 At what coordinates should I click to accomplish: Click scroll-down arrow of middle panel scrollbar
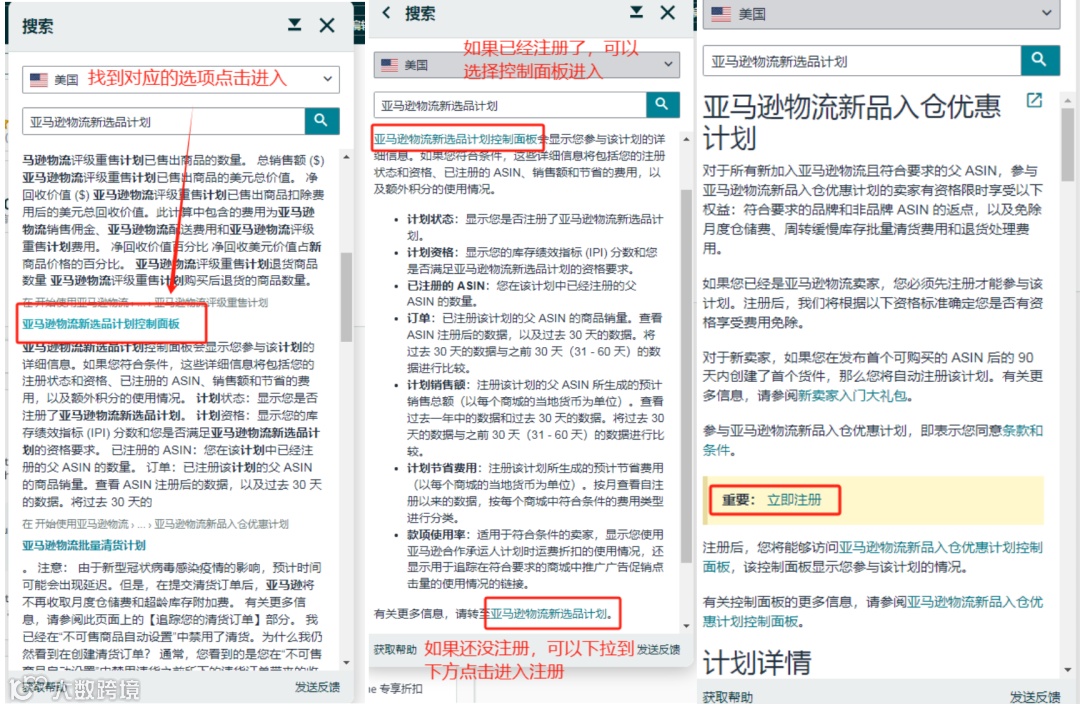click(x=686, y=626)
